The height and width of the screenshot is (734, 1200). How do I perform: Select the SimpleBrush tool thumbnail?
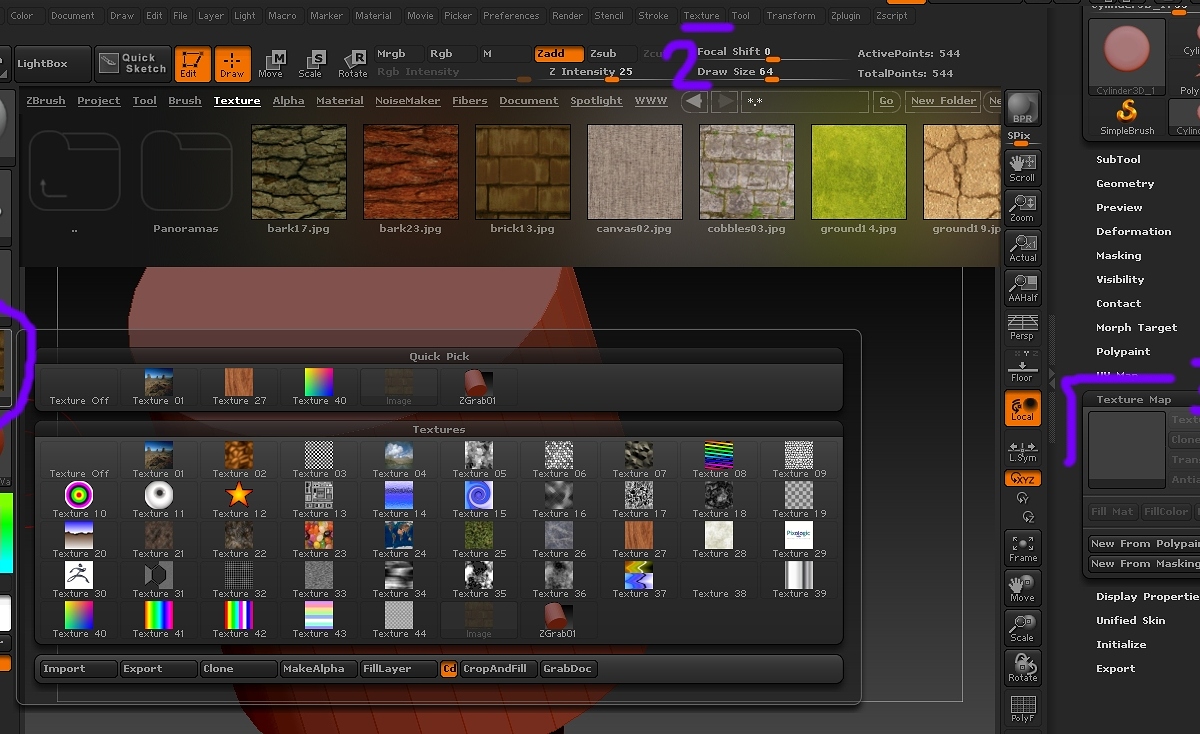pos(1127,116)
